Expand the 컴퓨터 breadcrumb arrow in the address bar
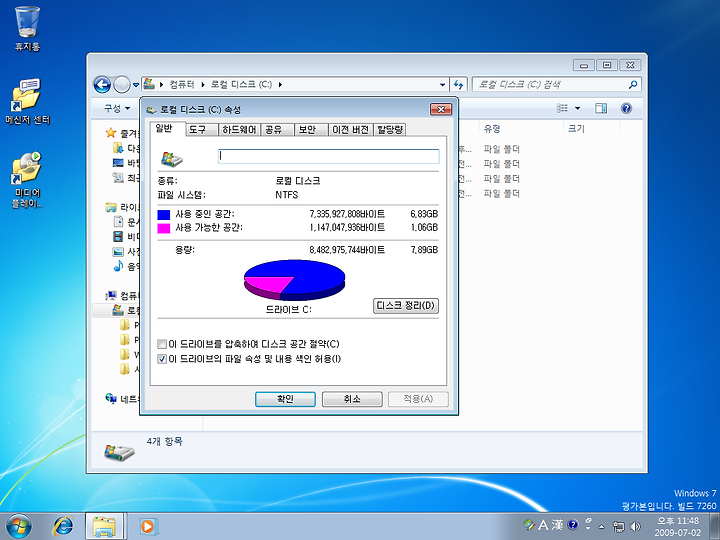 pyautogui.click(x=202, y=85)
